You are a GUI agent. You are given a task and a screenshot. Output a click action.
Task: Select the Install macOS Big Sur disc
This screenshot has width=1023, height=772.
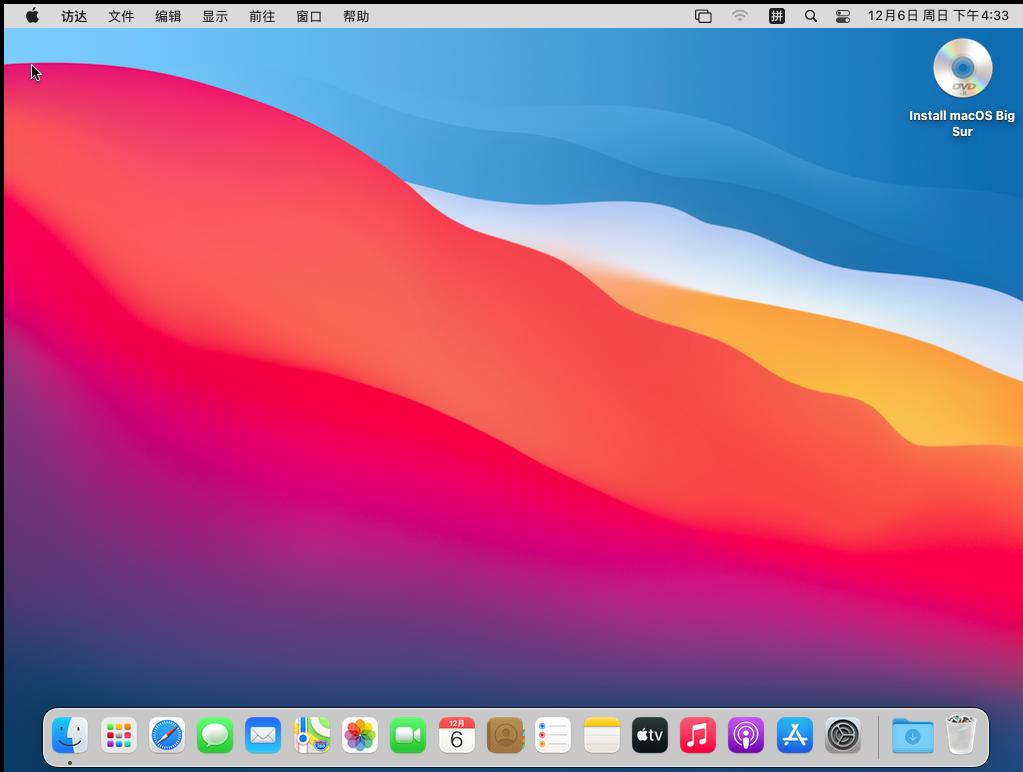coord(962,68)
